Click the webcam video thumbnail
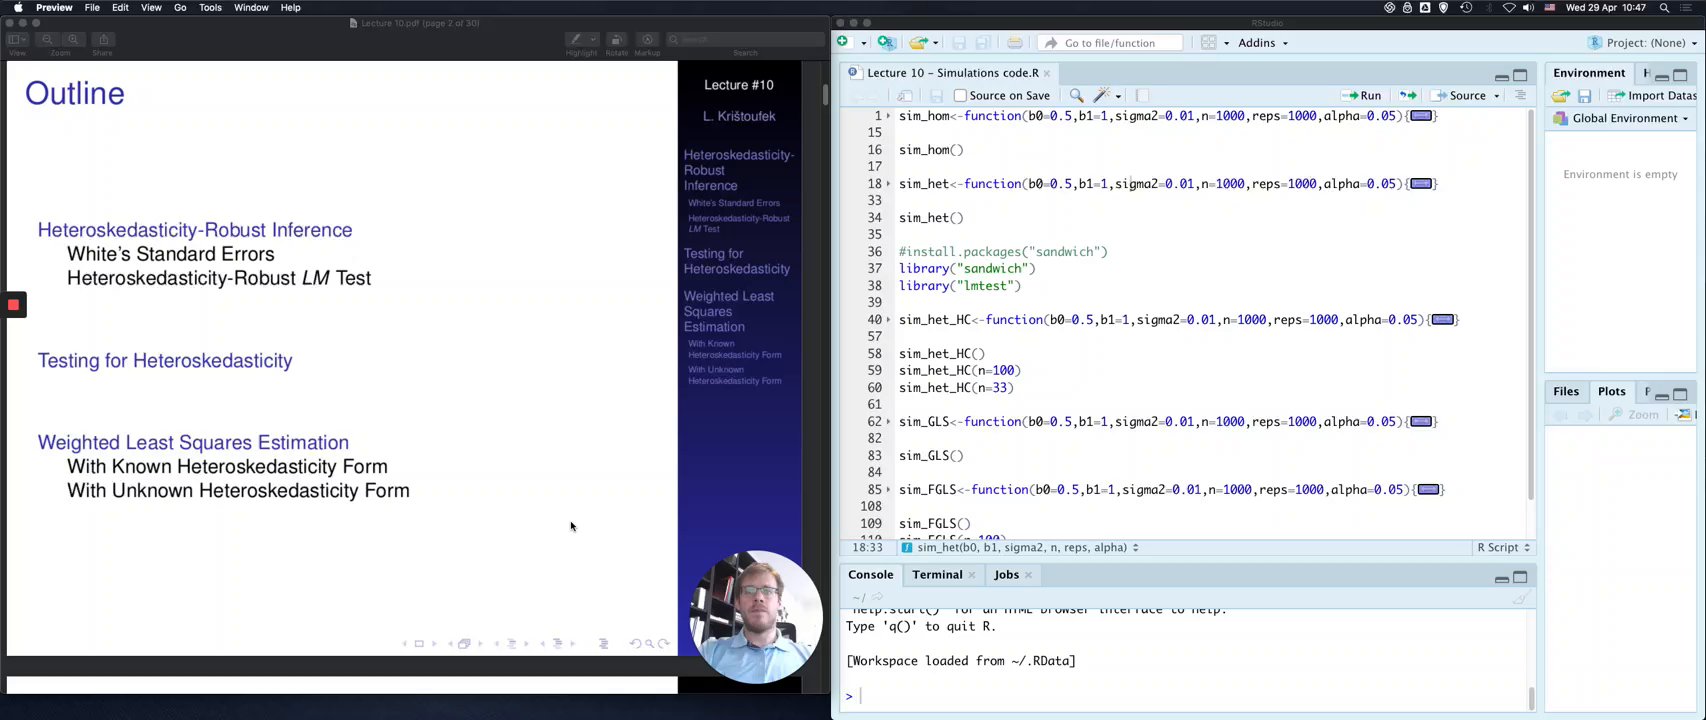The width and height of the screenshot is (1706, 720). tap(756, 617)
